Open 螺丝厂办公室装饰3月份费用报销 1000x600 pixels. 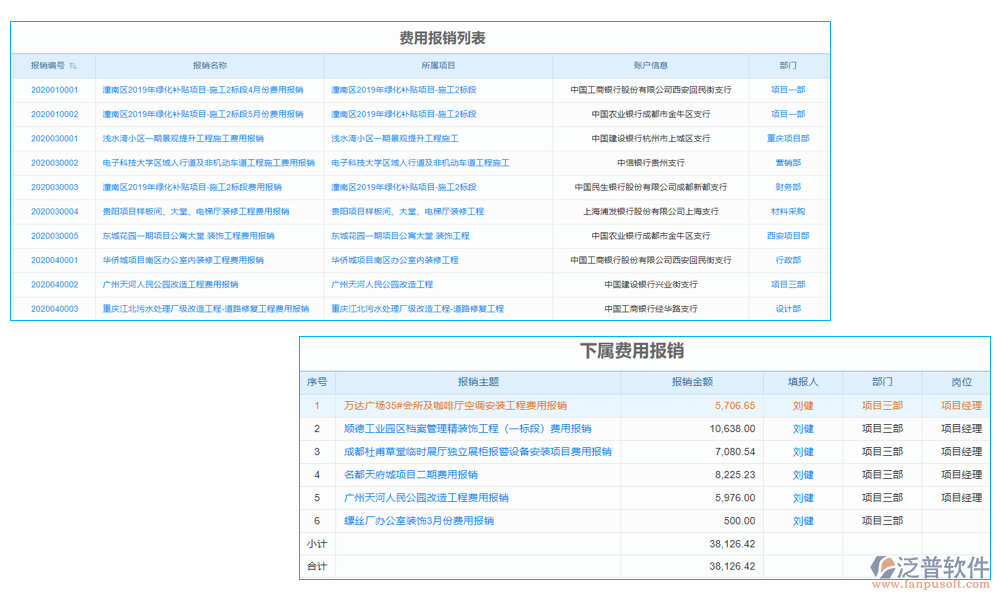click(418, 521)
